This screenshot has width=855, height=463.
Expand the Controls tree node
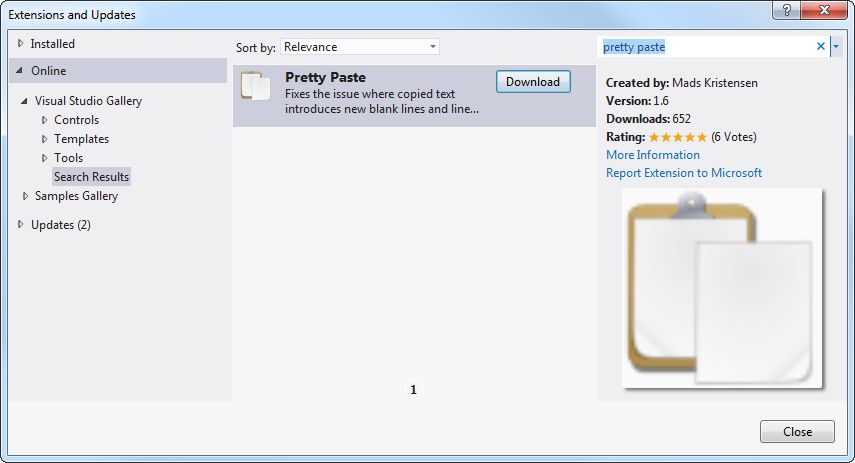(x=45, y=120)
